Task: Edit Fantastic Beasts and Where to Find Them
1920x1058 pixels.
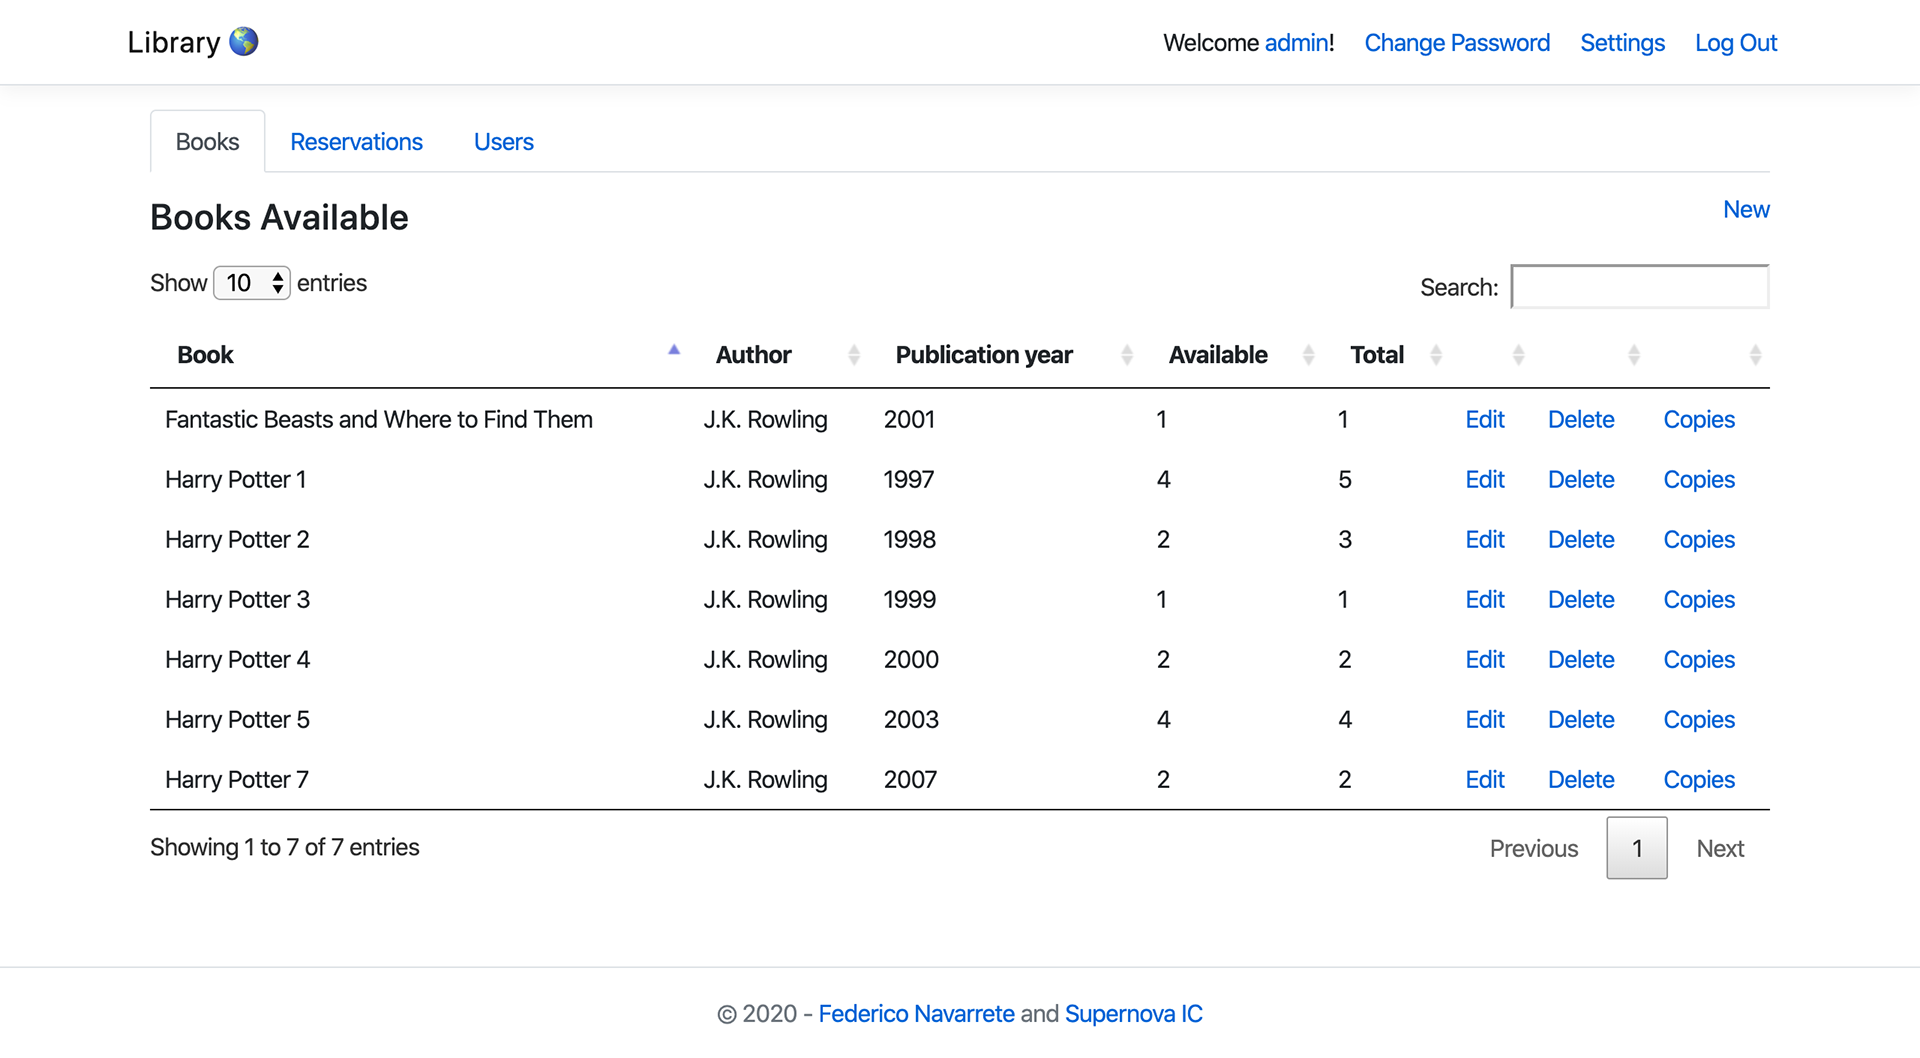Action: (x=1485, y=419)
